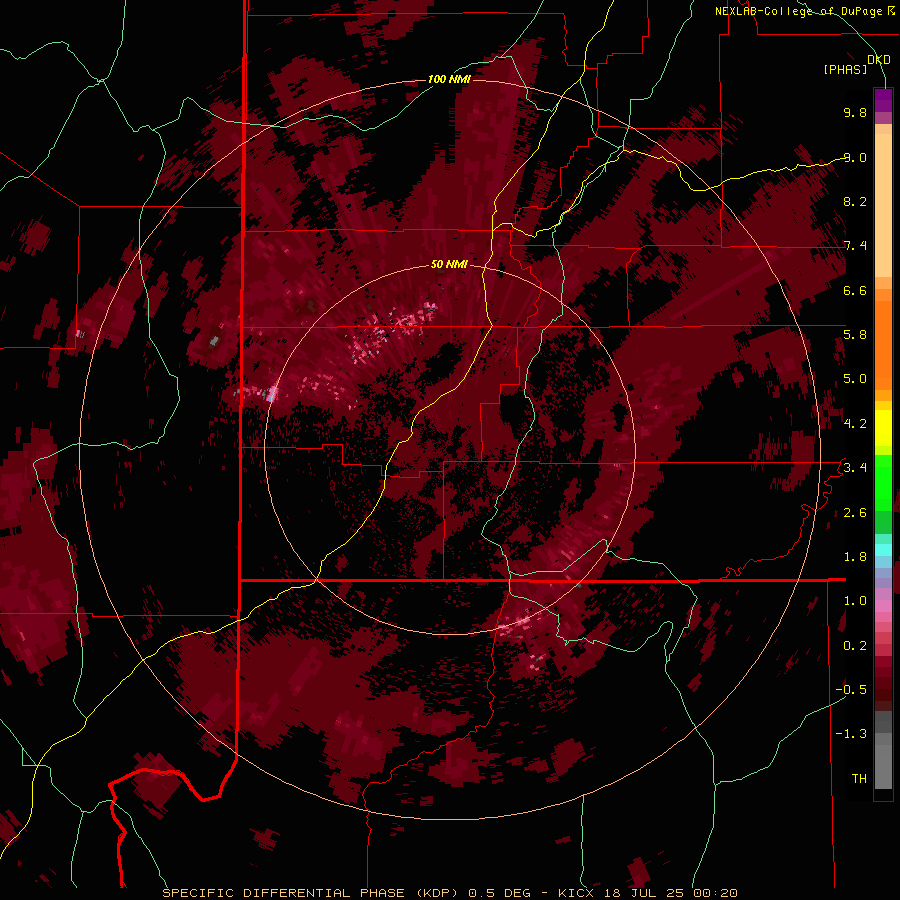Click the -1.3 value on the scale
900x900 pixels.
click(x=851, y=734)
